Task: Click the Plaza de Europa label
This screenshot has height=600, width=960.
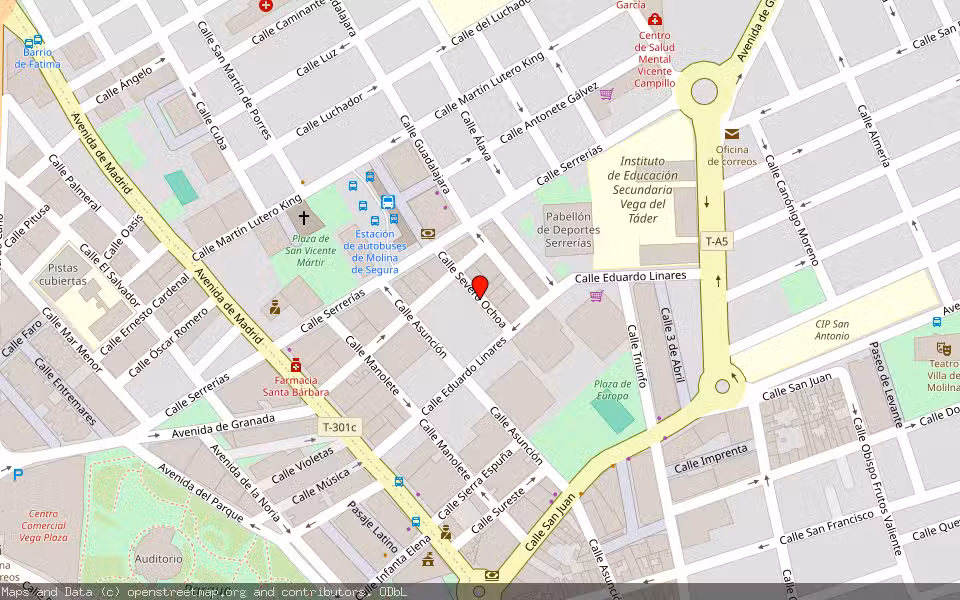Action: pos(612,390)
